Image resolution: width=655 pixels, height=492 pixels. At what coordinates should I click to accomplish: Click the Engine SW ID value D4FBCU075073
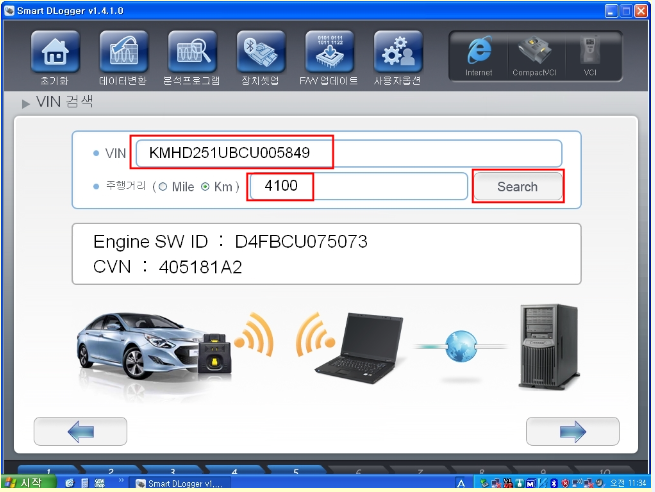(x=301, y=241)
